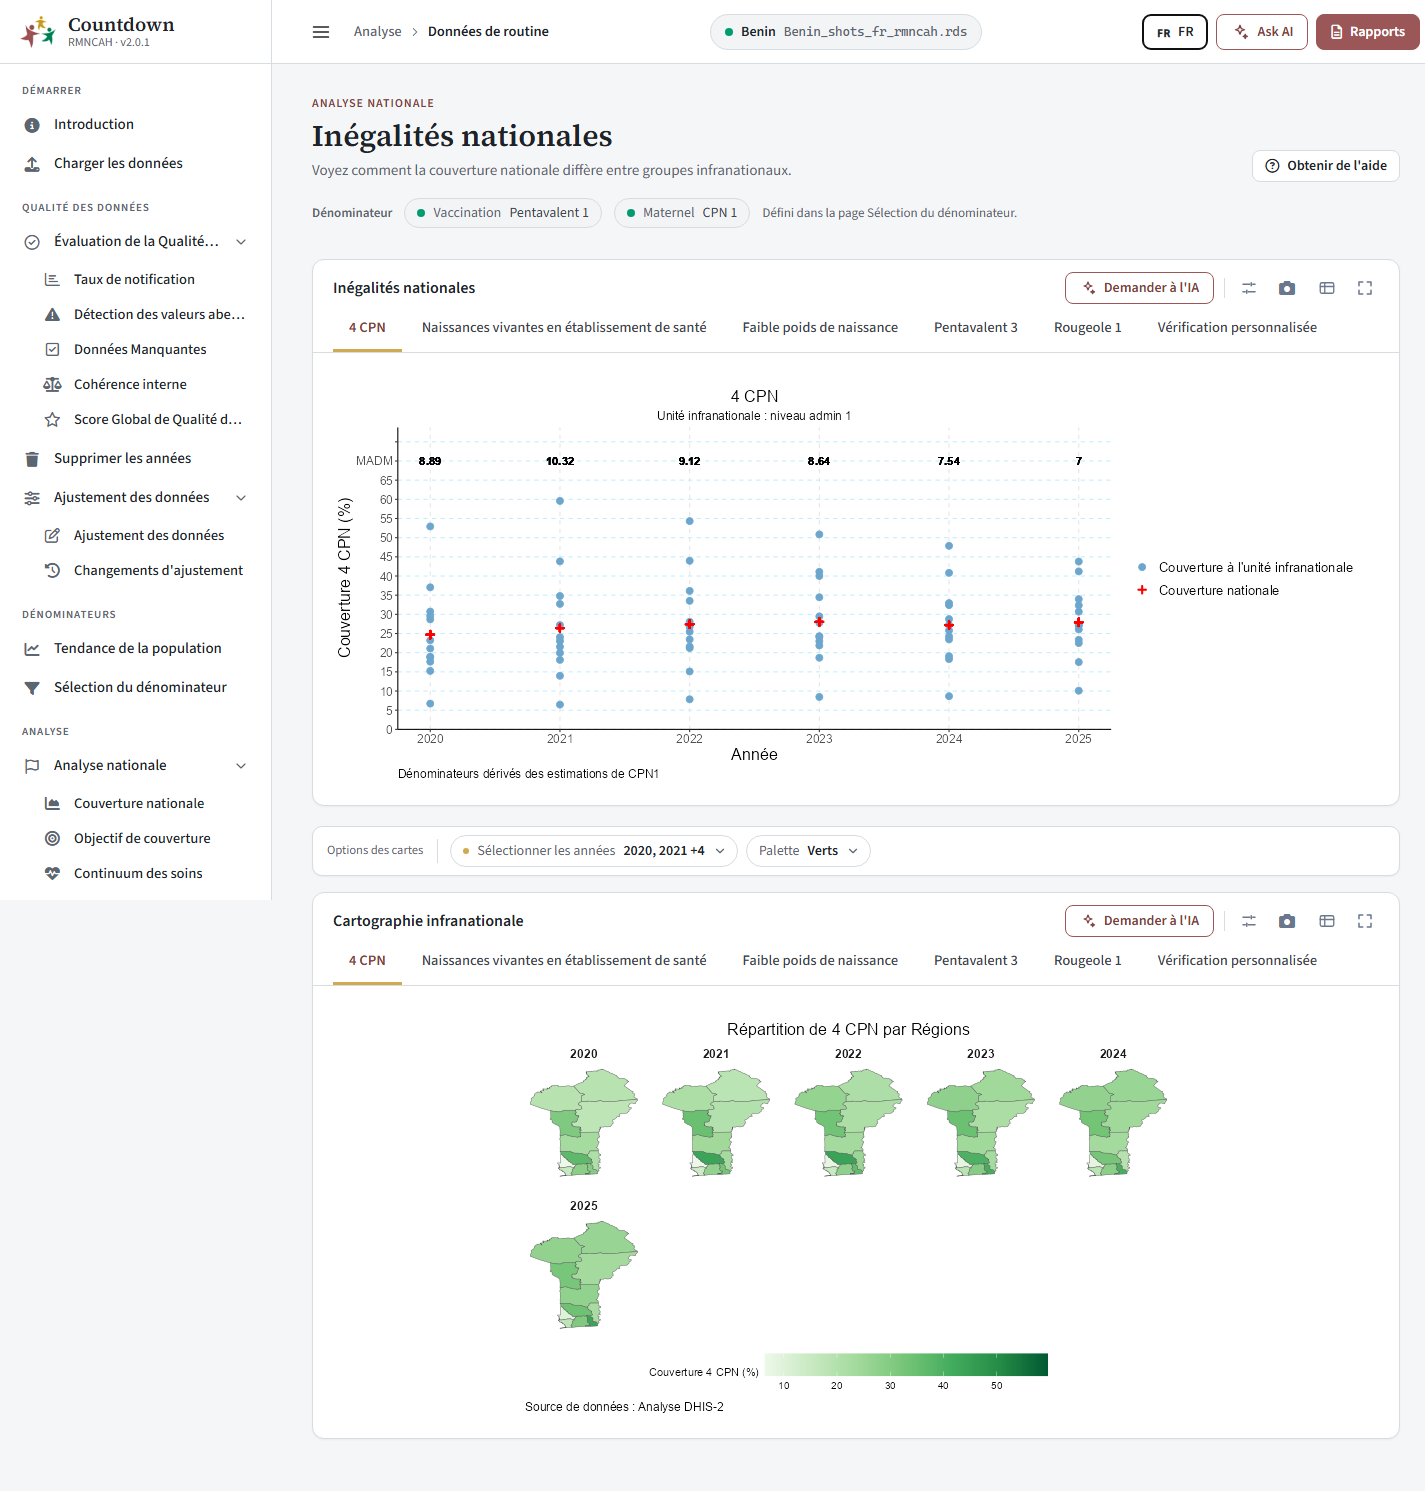
Task: Open table view icon in Cartographie infranationale card
Action: pos(1327,921)
